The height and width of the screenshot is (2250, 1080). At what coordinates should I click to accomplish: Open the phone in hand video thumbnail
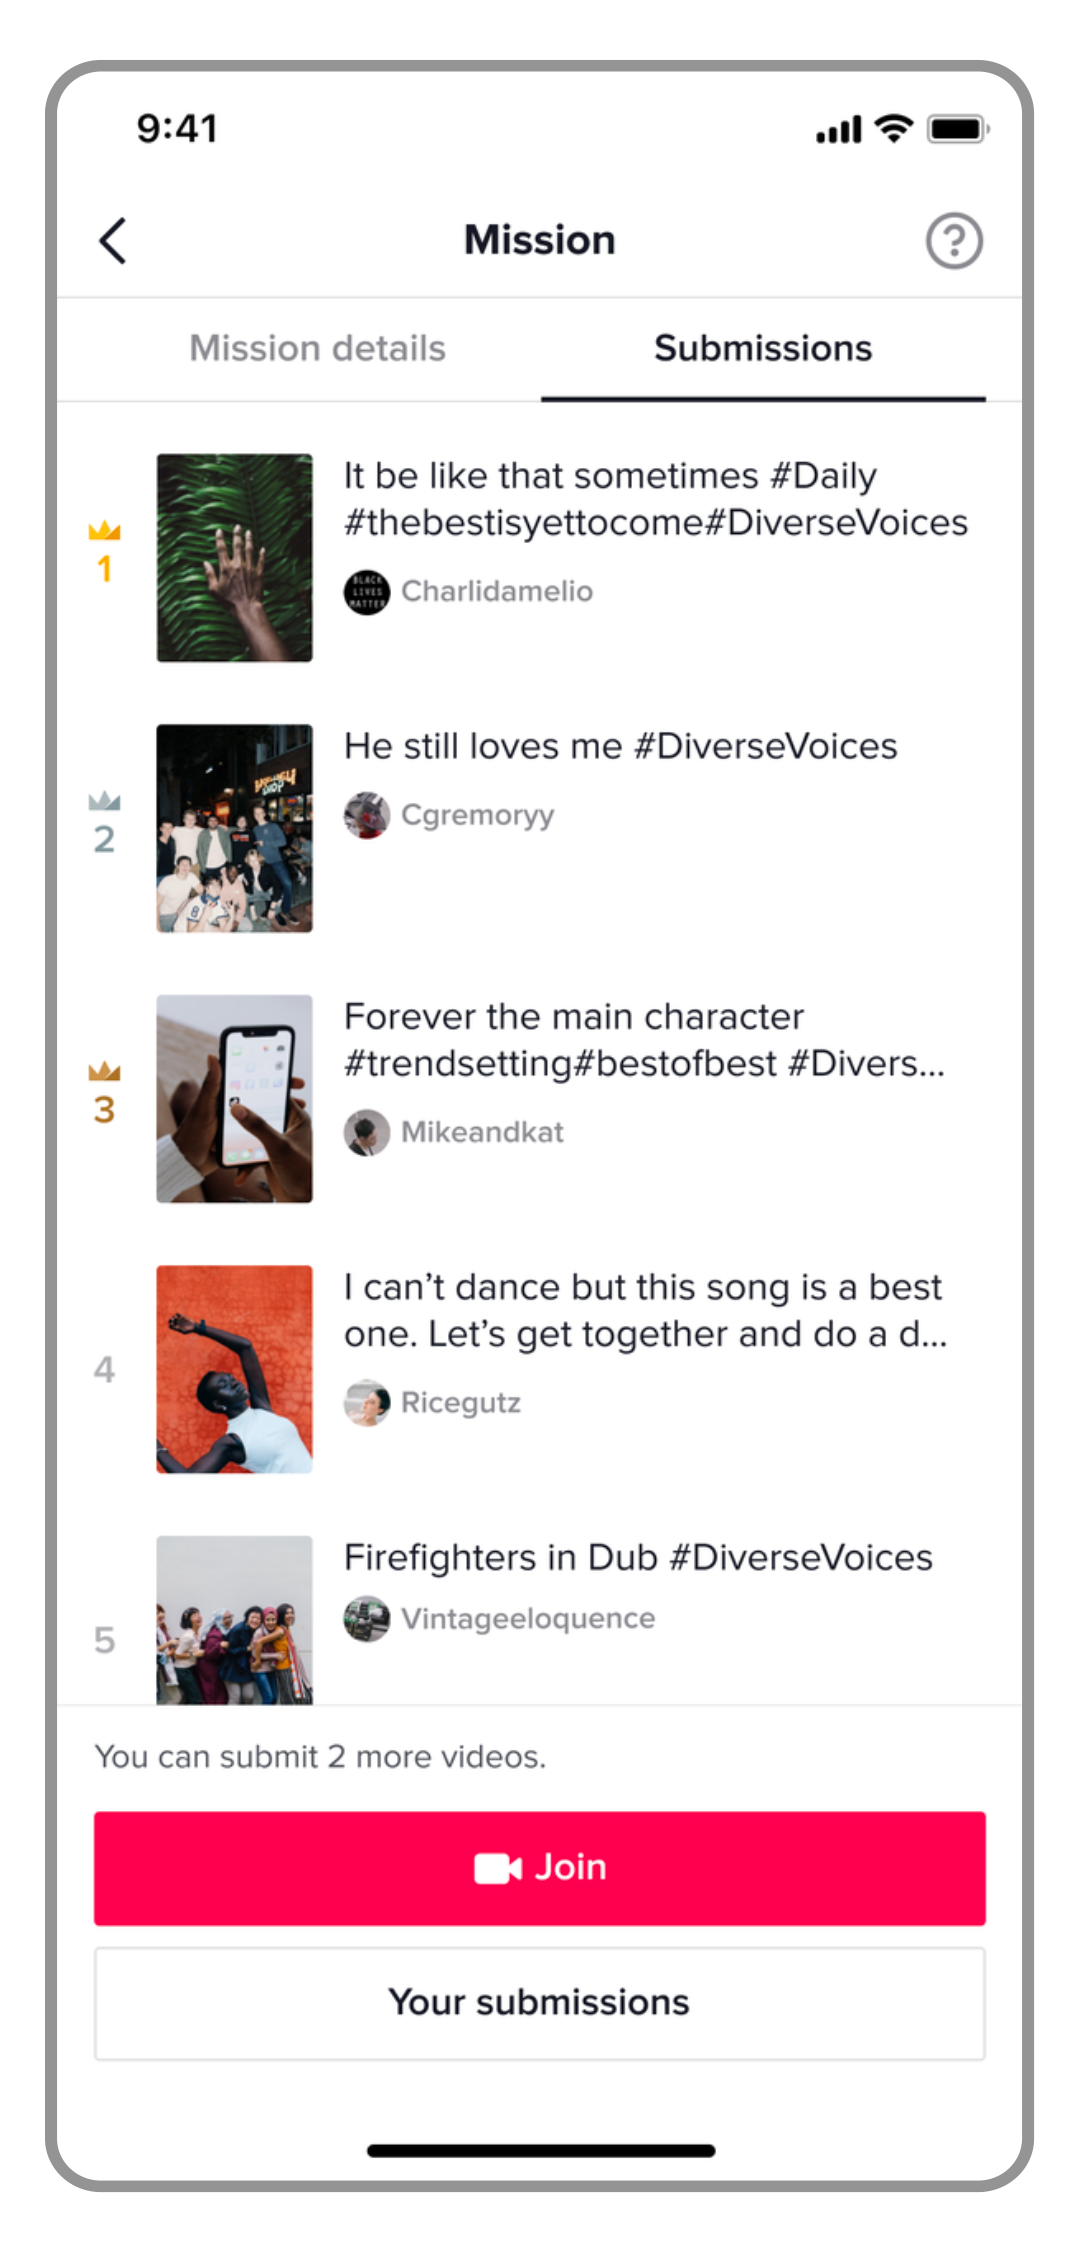click(x=234, y=1099)
